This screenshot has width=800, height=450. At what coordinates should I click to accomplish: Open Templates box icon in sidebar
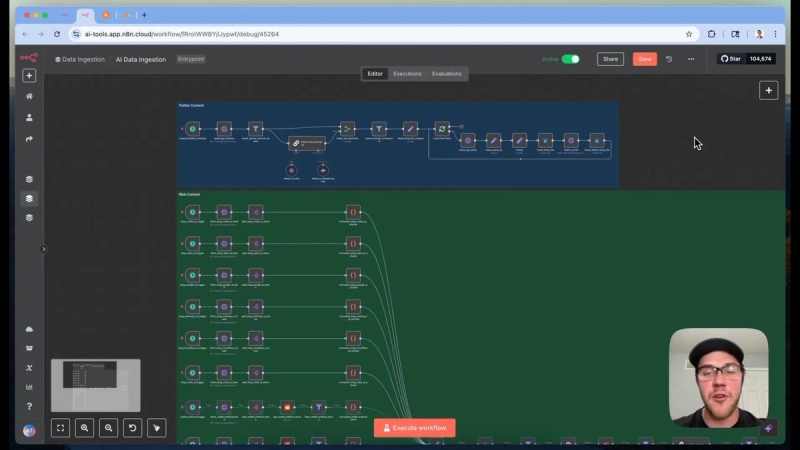point(29,348)
